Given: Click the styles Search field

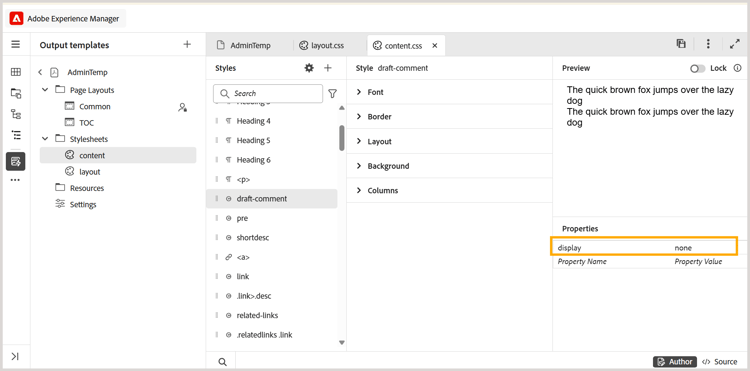Looking at the screenshot, I should (268, 93).
